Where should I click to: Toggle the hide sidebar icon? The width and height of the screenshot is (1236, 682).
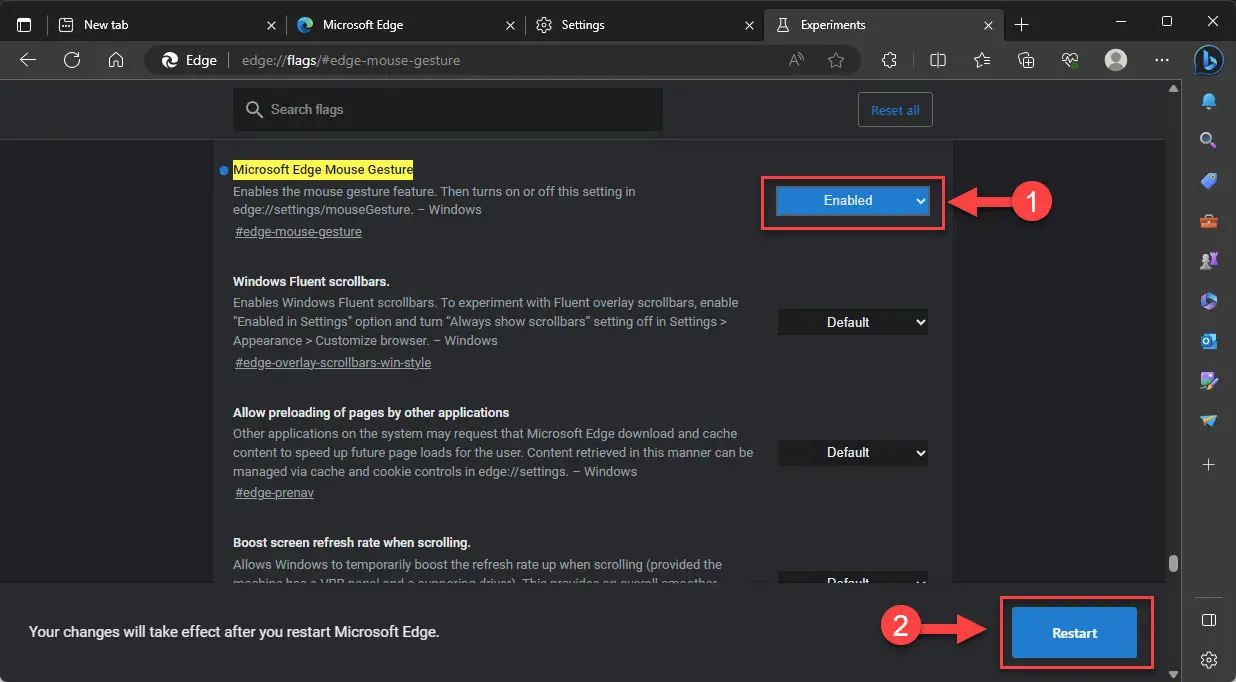[1209, 620]
